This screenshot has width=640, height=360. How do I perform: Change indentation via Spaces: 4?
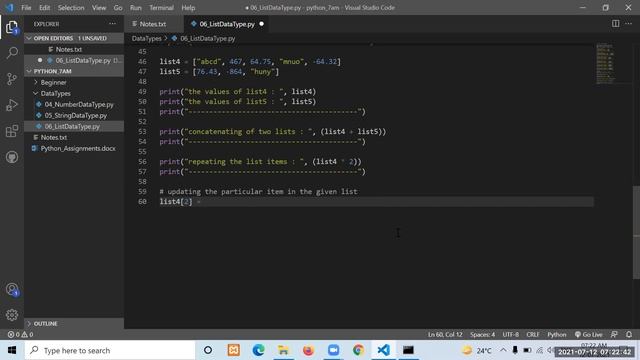pos(482,334)
